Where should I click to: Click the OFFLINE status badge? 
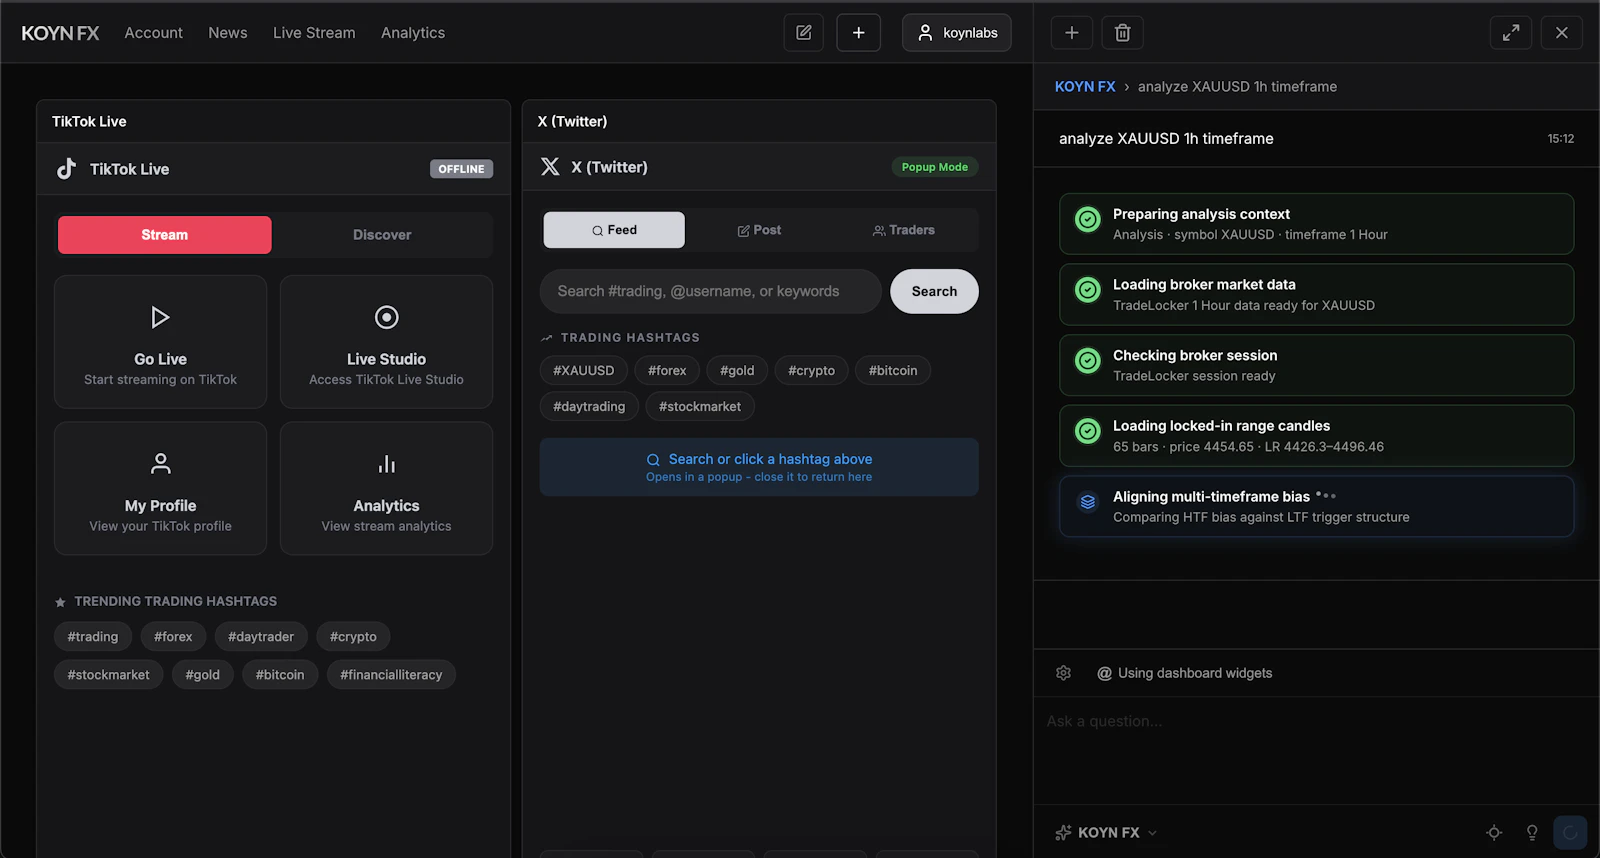pos(461,169)
